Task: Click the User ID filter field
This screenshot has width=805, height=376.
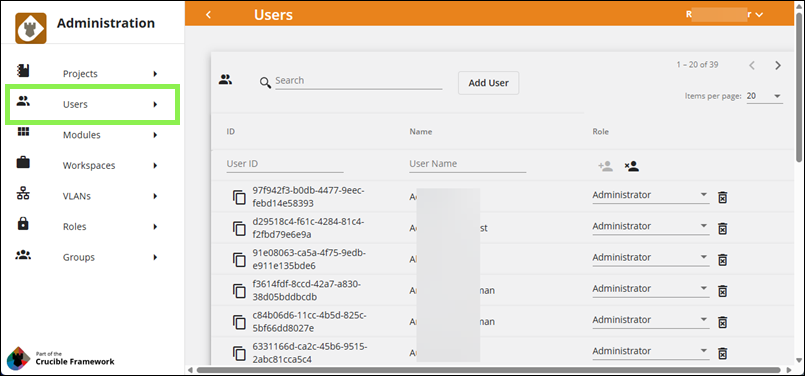Action: (x=285, y=164)
